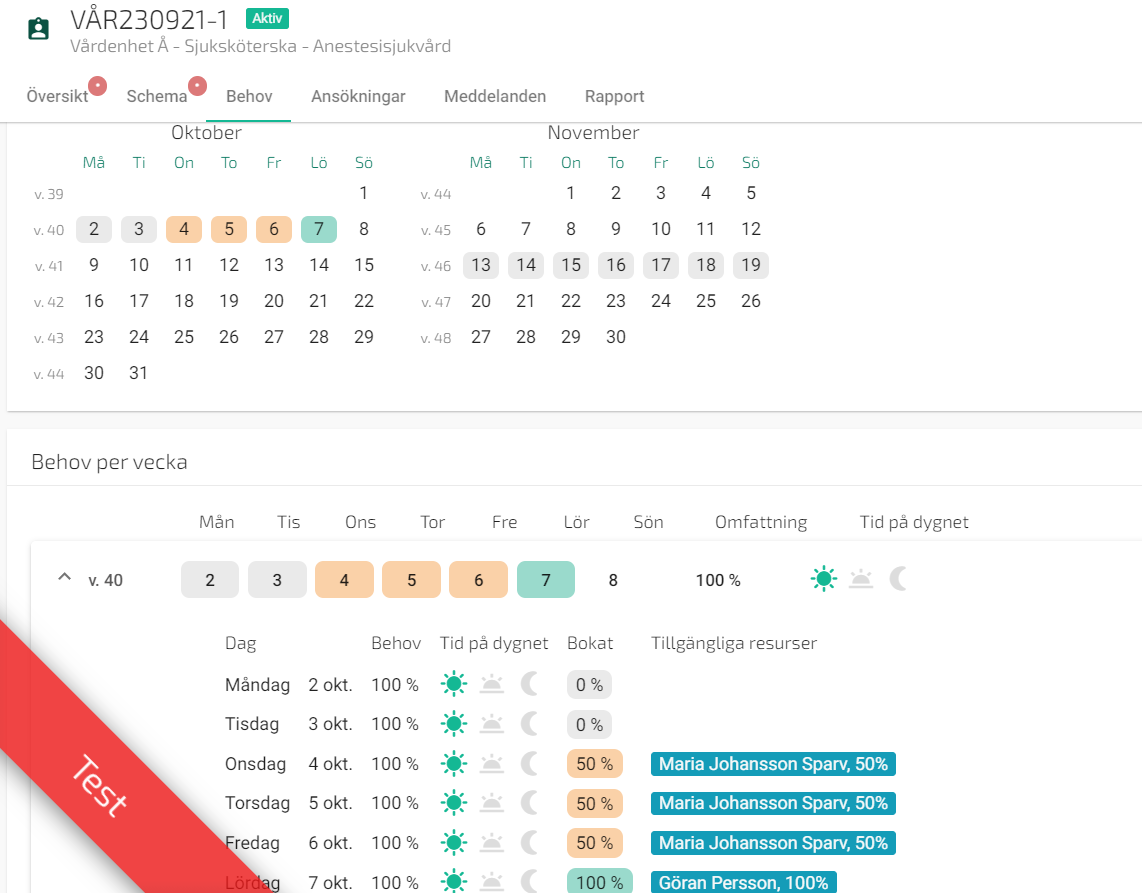Click the 0 % booked badge for Tisdag
This screenshot has width=1142, height=893.
[x=589, y=725]
